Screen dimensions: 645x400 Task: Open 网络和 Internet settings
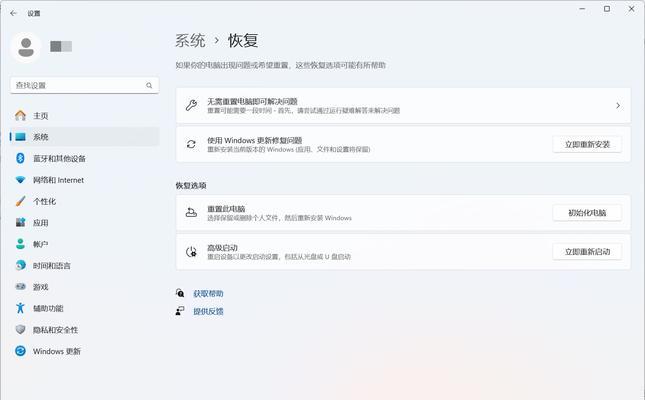[84, 180]
